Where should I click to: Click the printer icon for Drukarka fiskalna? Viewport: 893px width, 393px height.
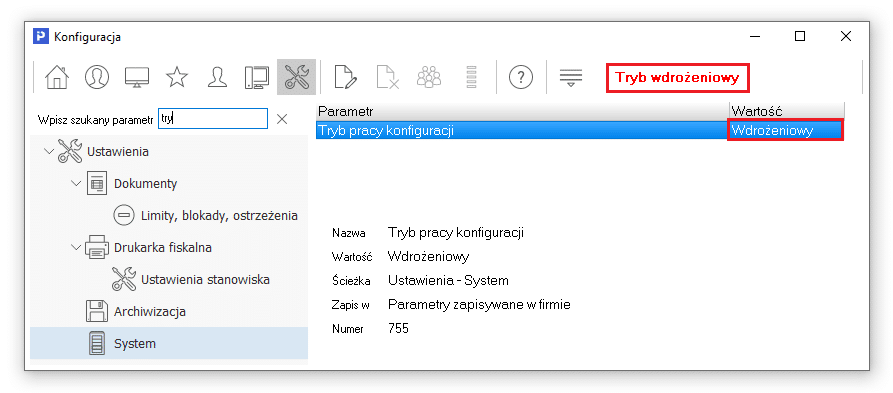click(x=97, y=248)
